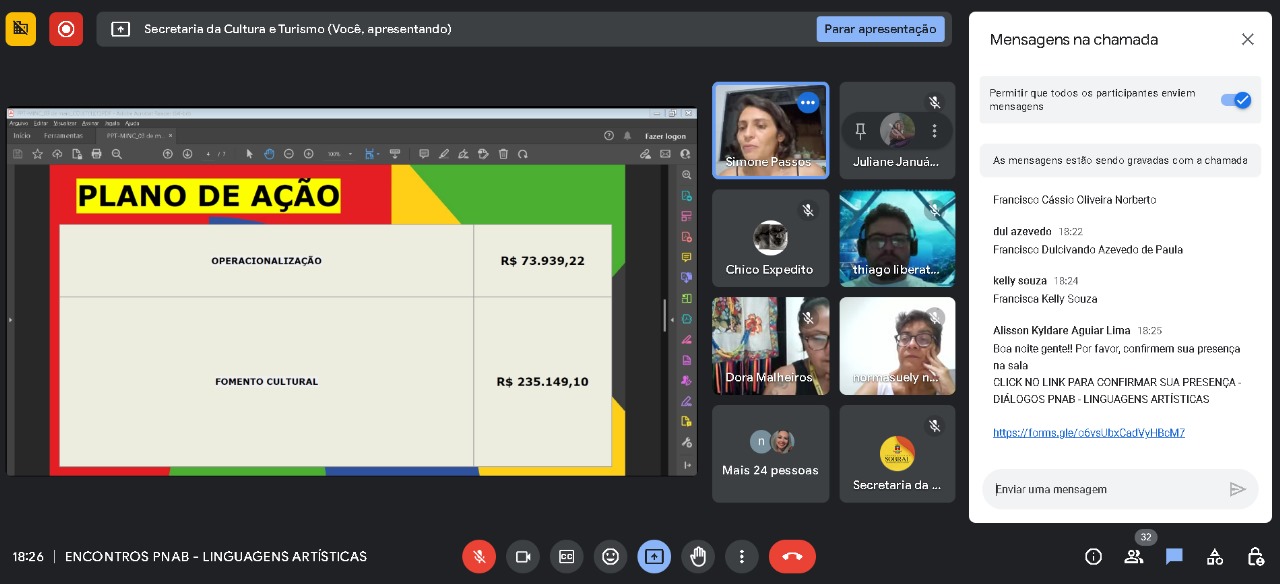Open more options menu in call bar
1280x584 pixels.
pos(742,557)
